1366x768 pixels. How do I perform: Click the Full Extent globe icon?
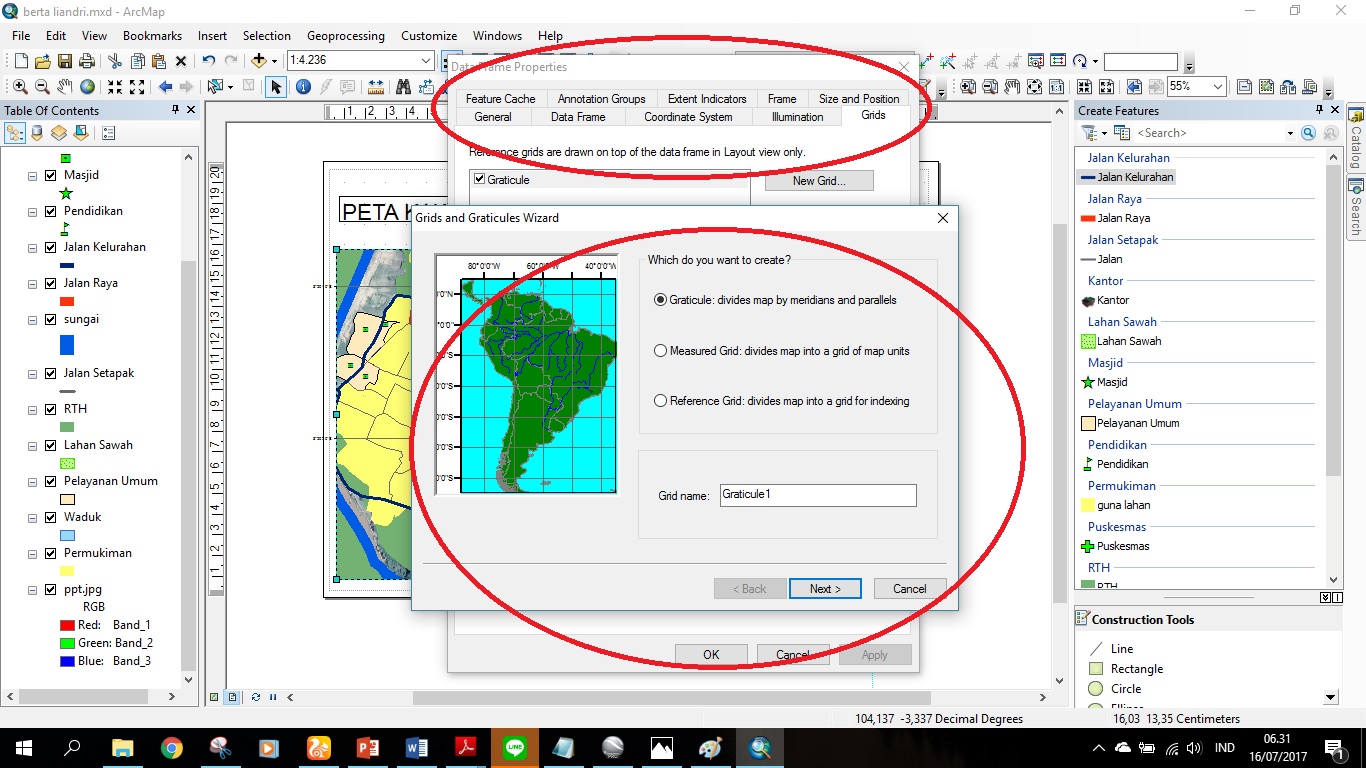[x=90, y=85]
